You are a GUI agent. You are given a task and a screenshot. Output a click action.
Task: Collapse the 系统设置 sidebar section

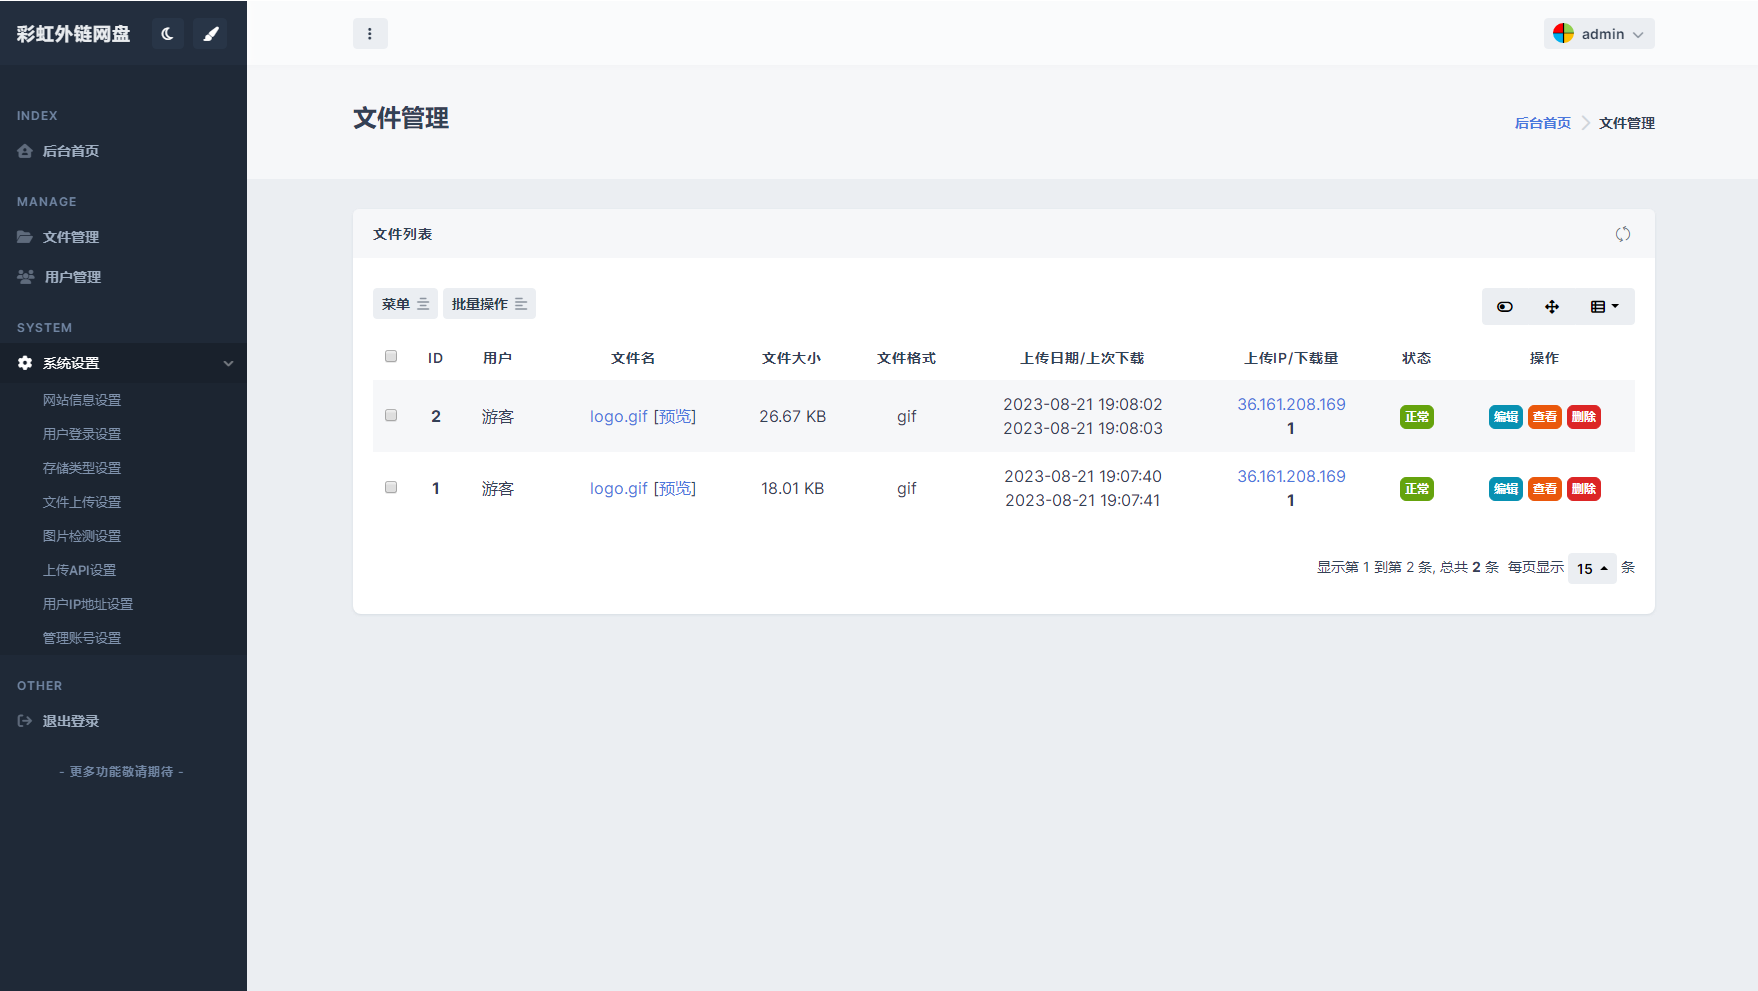pyautogui.click(x=228, y=362)
